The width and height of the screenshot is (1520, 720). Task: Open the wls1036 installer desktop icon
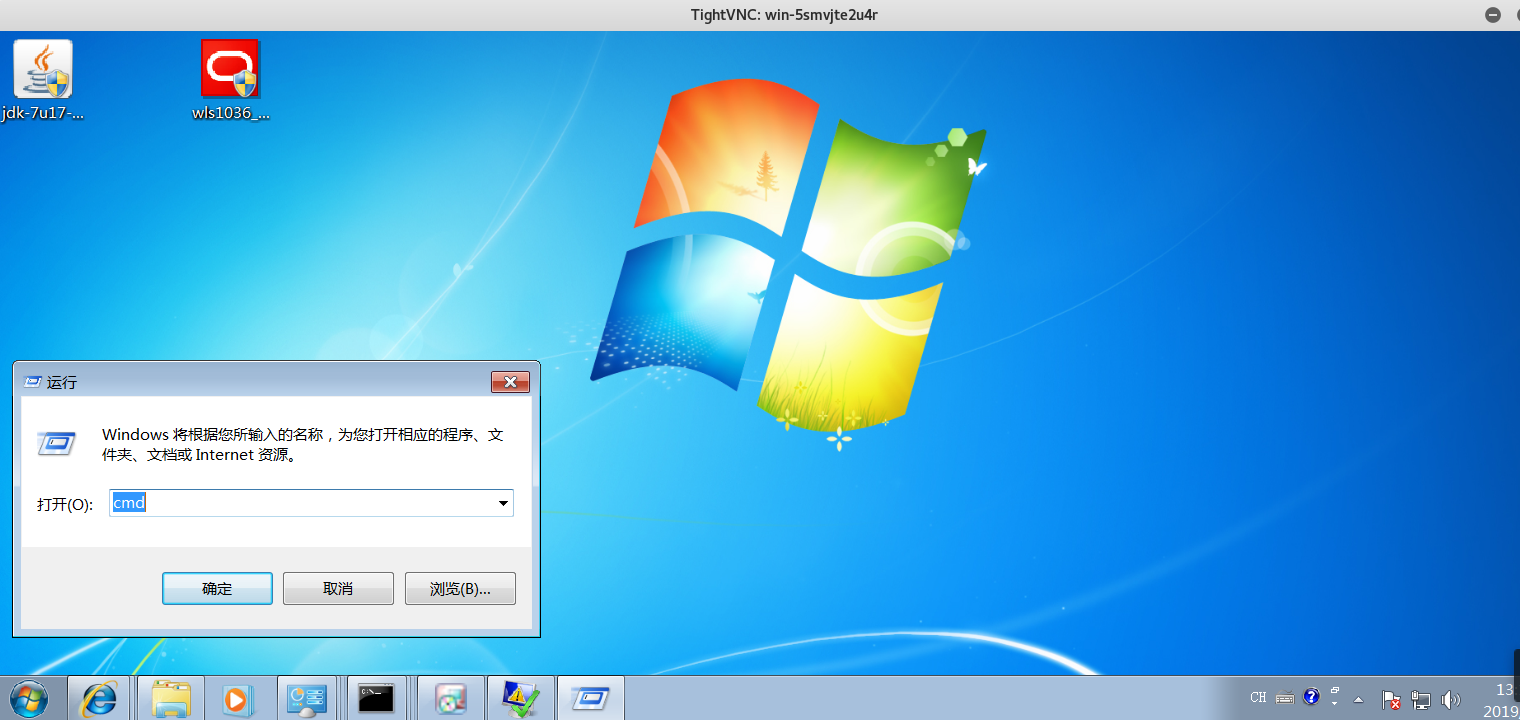(230, 80)
